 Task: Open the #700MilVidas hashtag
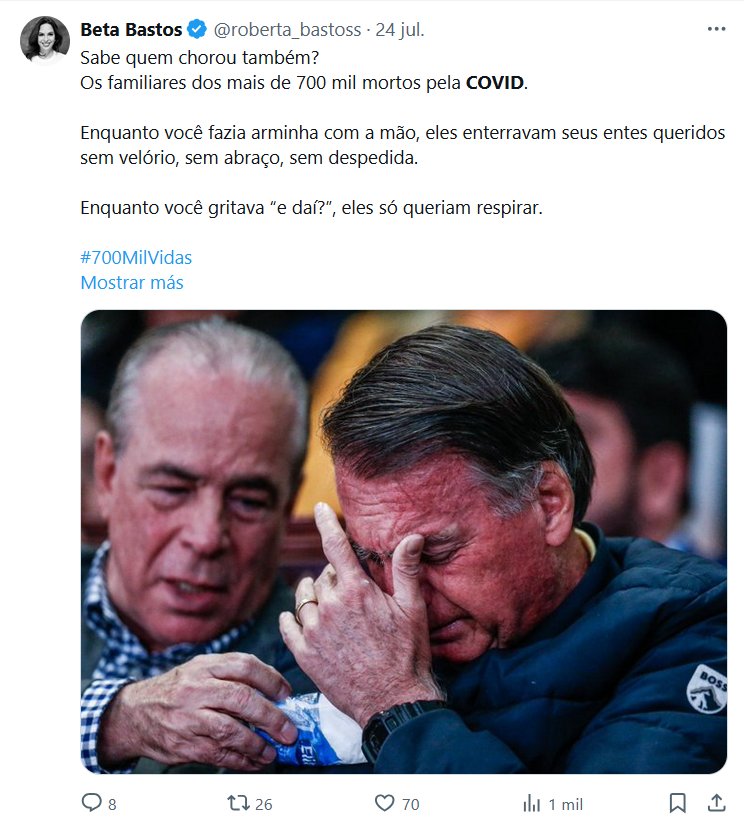(x=136, y=258)
